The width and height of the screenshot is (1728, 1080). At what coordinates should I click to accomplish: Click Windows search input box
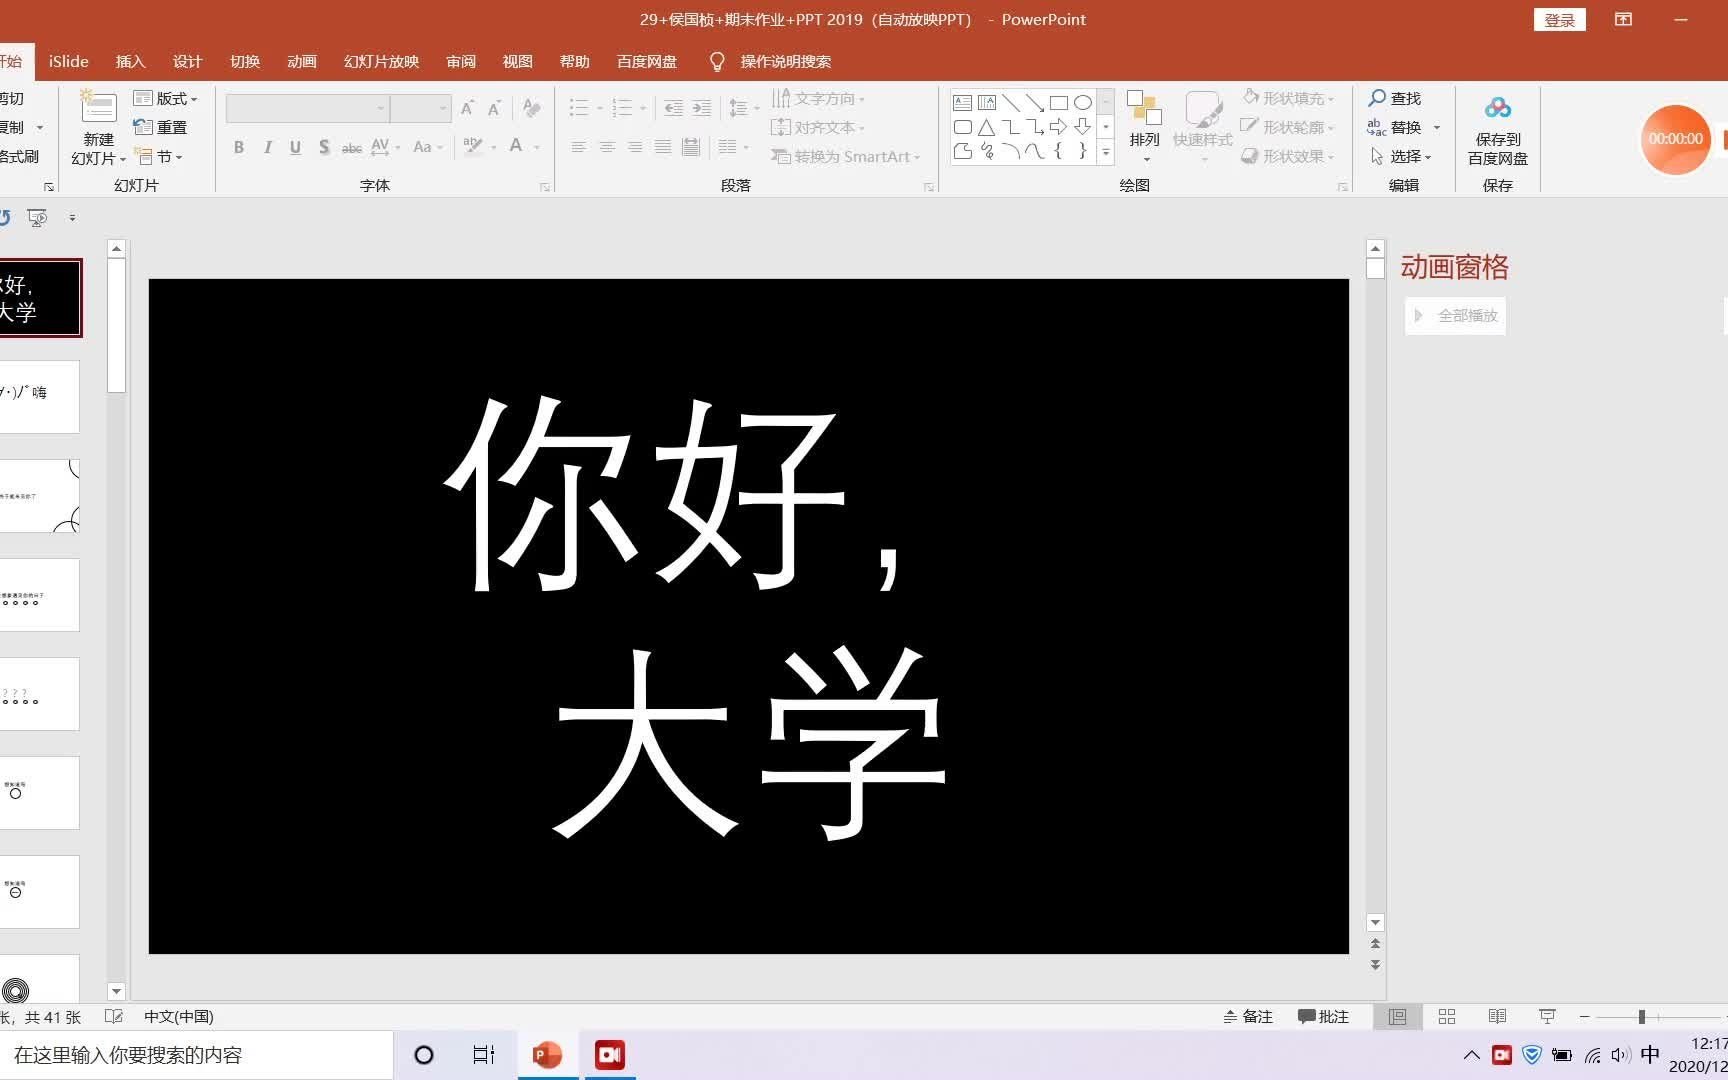click(x=196, y=1055)
